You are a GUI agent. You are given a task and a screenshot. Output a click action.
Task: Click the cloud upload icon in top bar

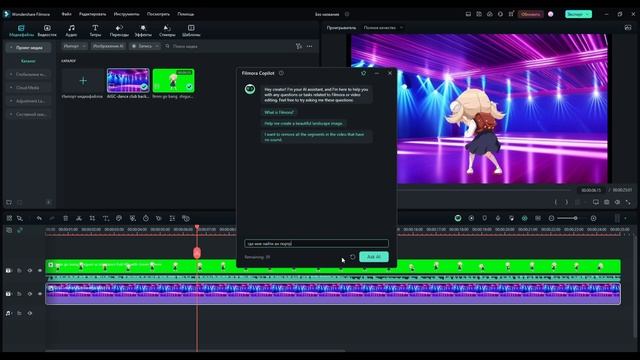point(489,14)
